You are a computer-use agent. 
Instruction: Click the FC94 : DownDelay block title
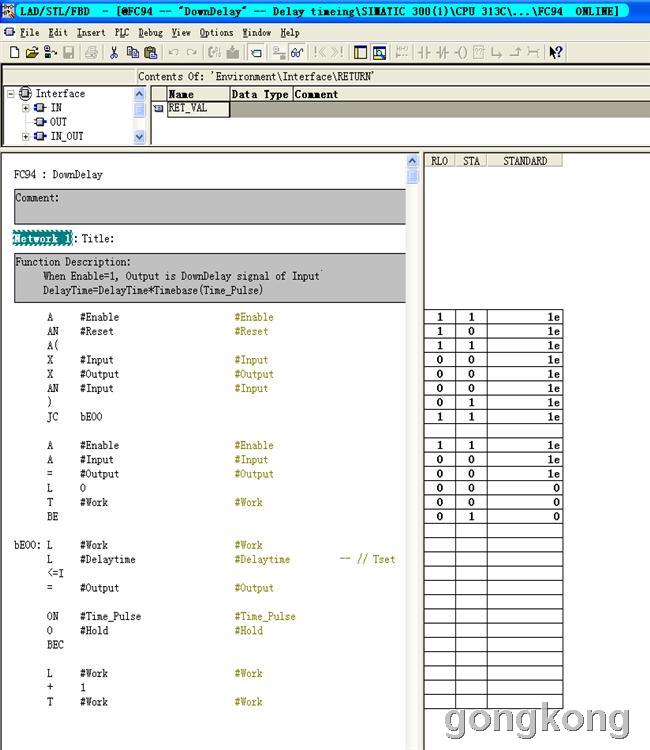click(x=58, y=175)
